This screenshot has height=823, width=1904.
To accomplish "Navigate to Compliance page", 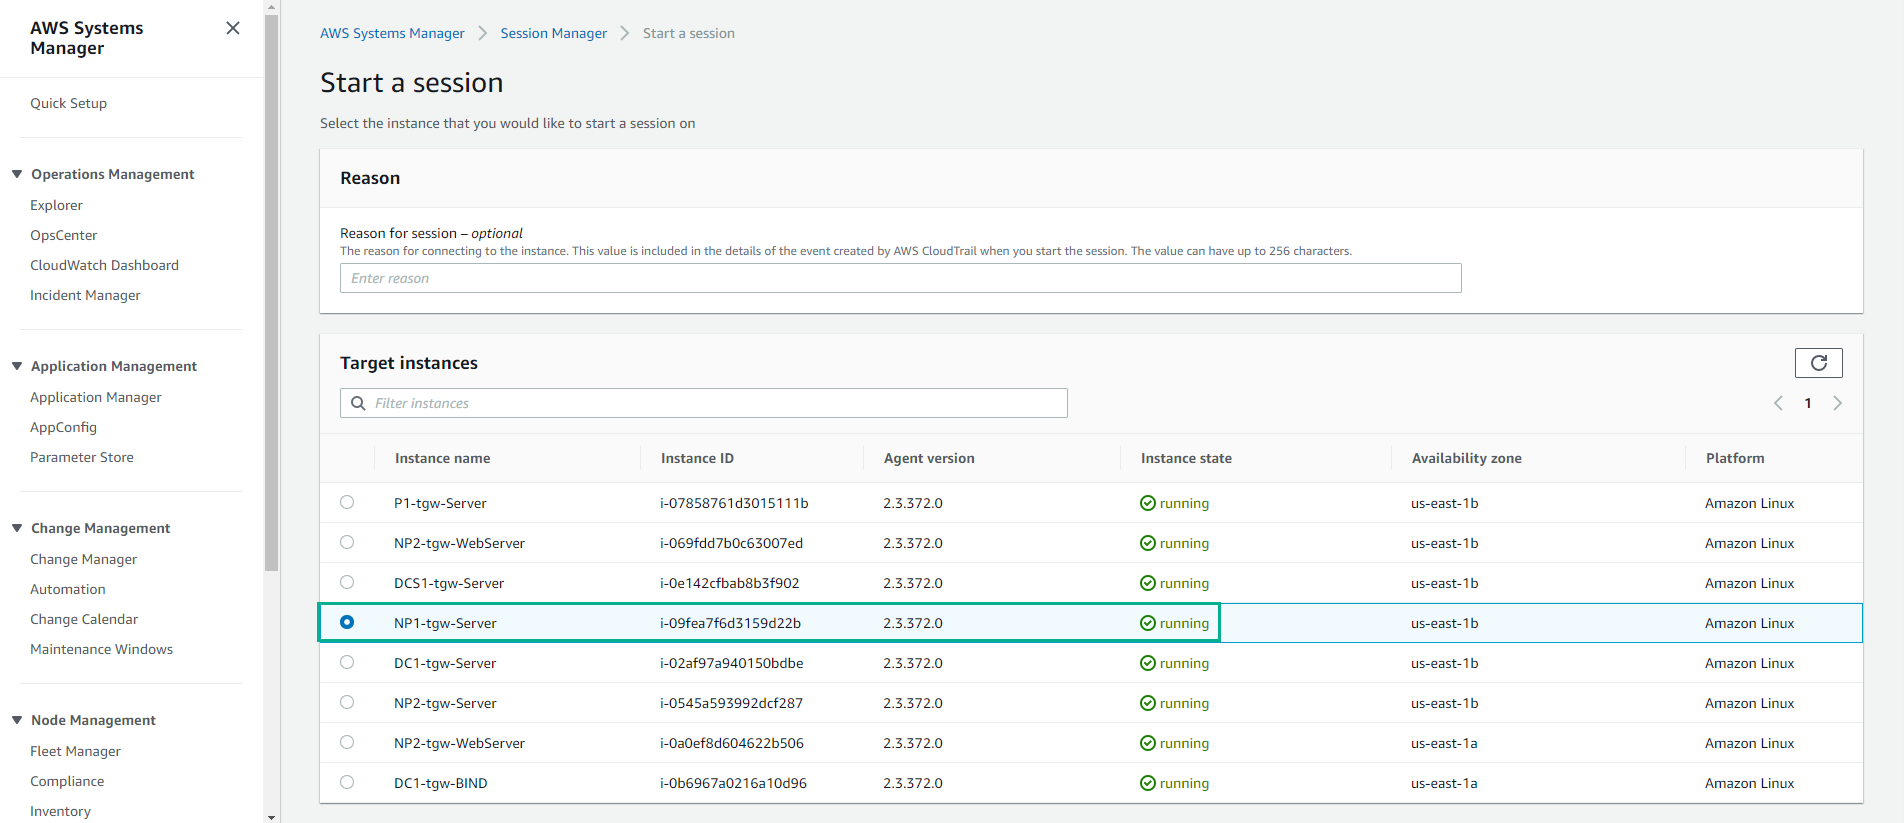I will (x=67, y=781).
